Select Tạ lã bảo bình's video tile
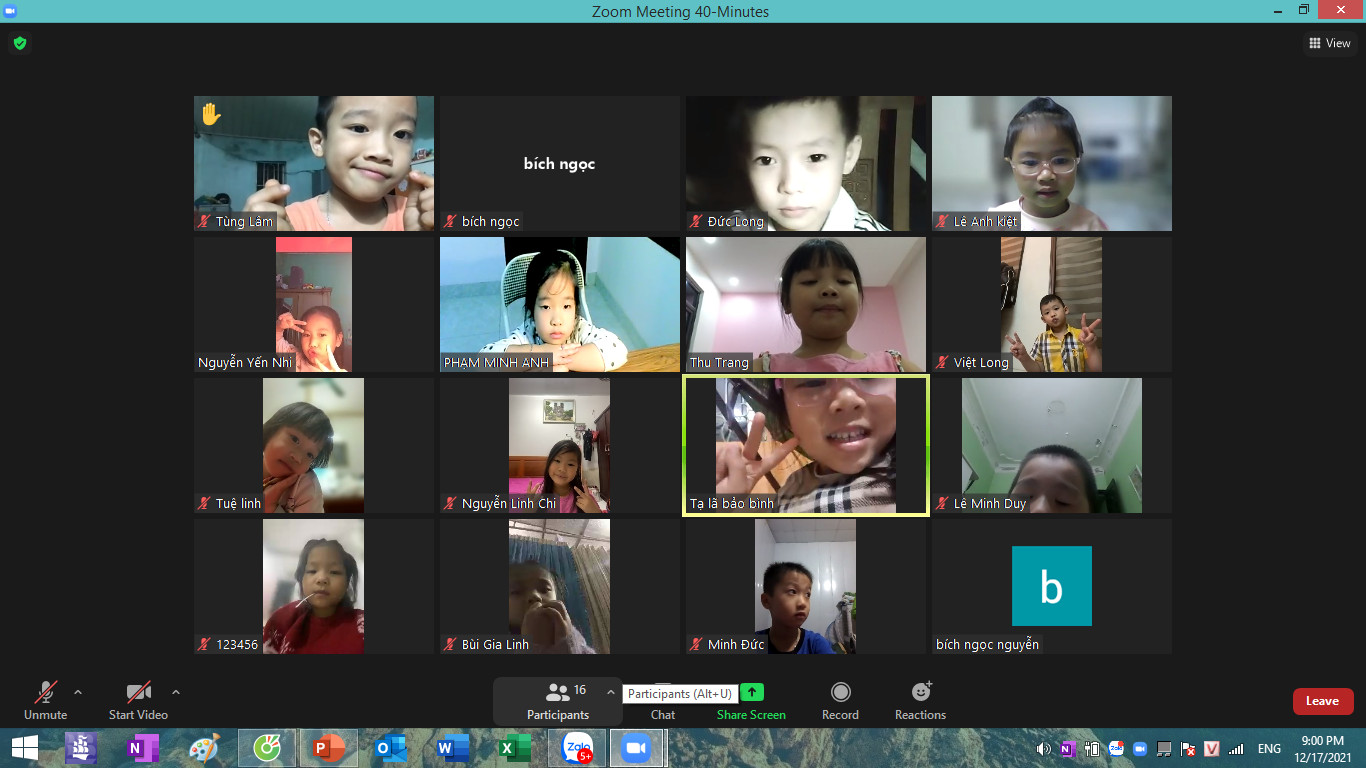Viewport: 1366px width, 768px height. click(806, 445)
